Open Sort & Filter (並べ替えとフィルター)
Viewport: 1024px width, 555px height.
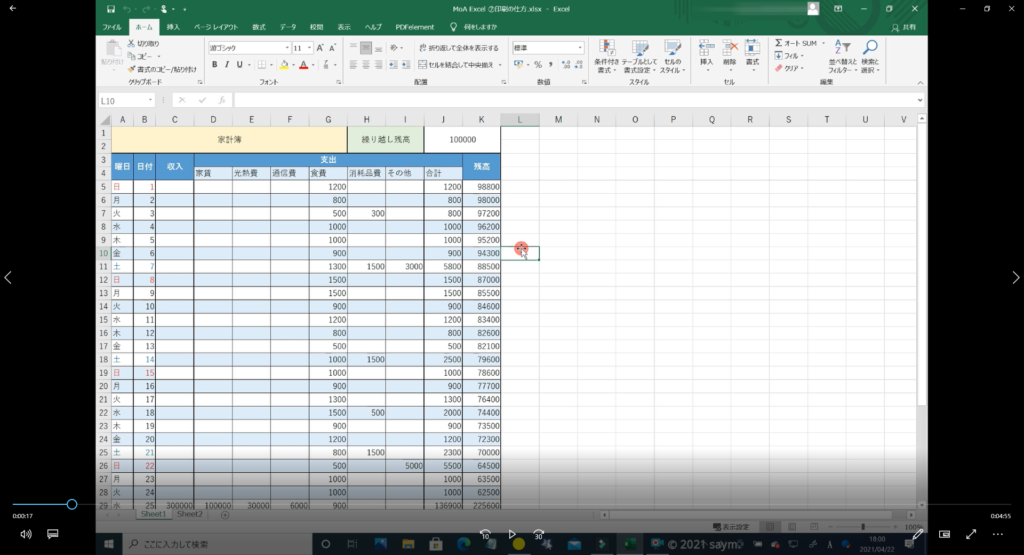(842, 50)
